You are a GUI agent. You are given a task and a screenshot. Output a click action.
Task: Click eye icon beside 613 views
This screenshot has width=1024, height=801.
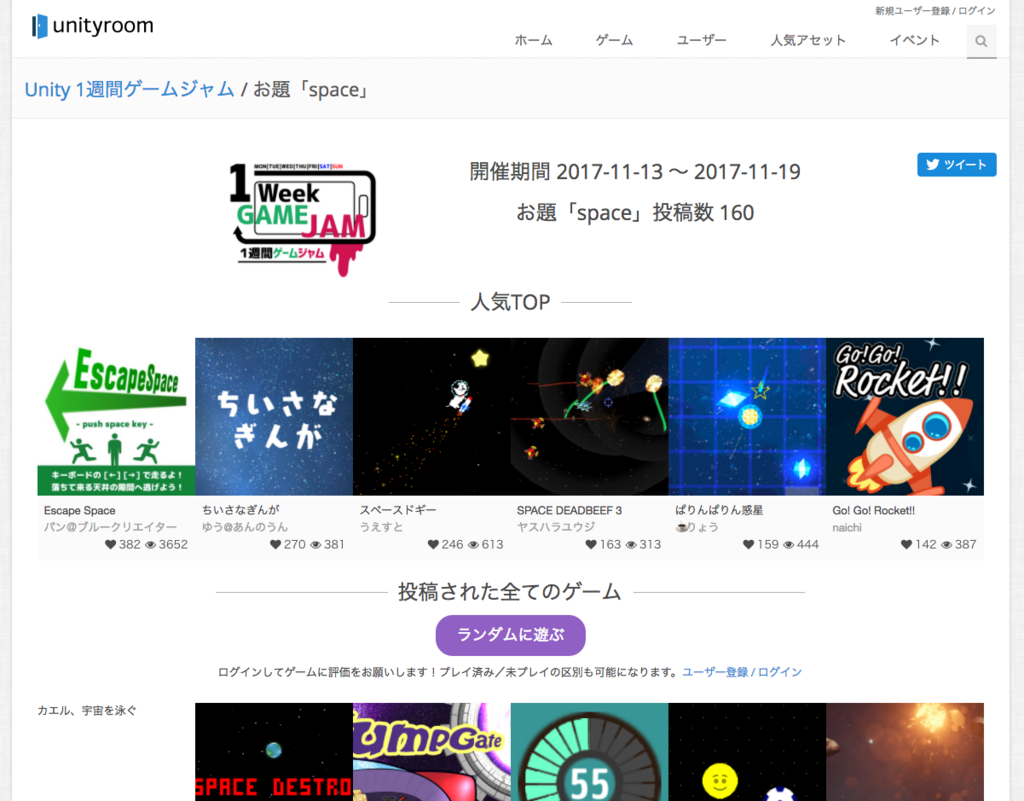click(x=473, y=544)
